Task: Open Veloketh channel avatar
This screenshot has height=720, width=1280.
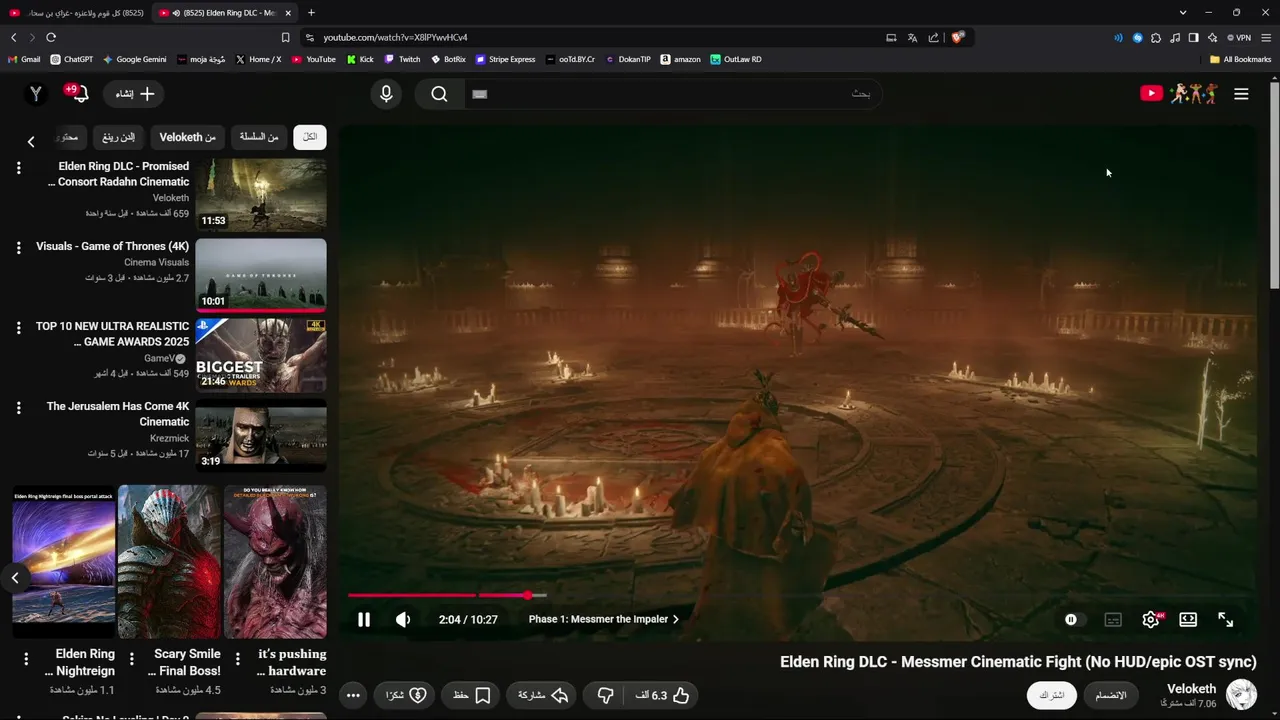Action: click(1241, 695)
